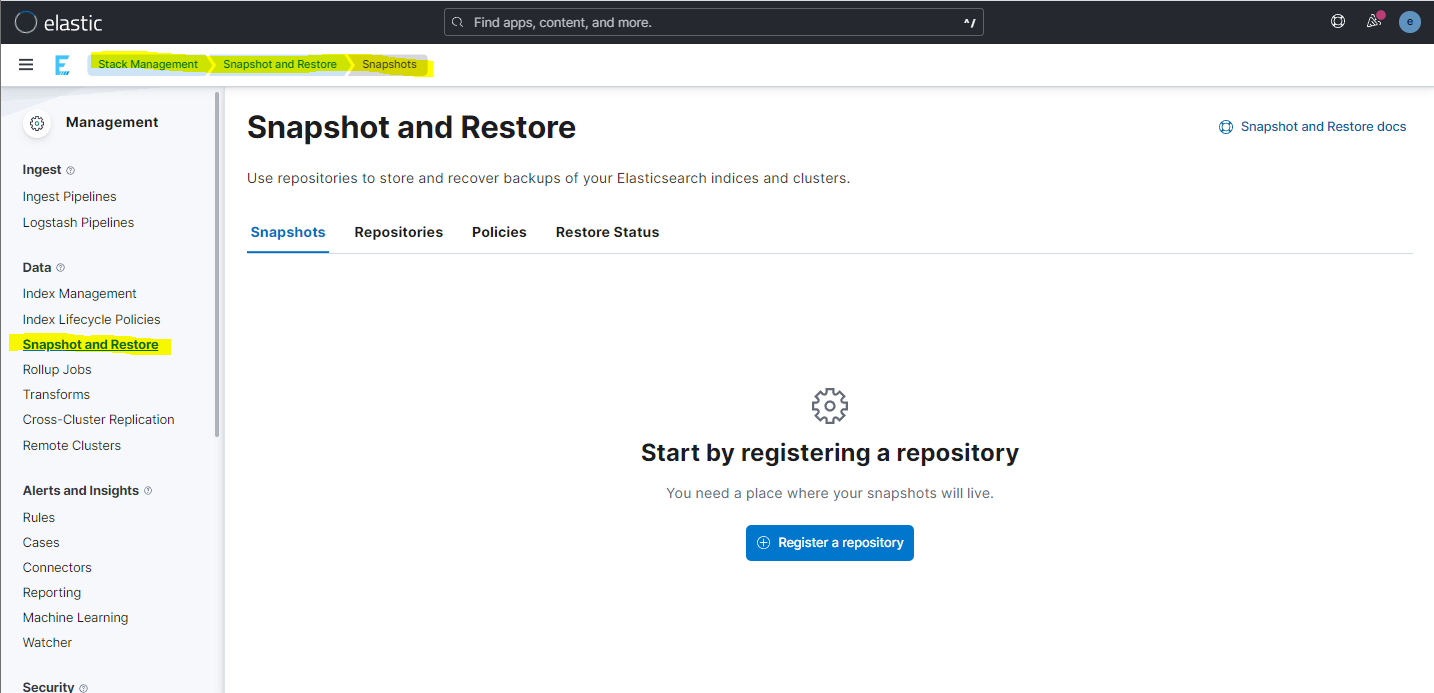
Task: Click the info icon next to Security
Action: point(83,688)
